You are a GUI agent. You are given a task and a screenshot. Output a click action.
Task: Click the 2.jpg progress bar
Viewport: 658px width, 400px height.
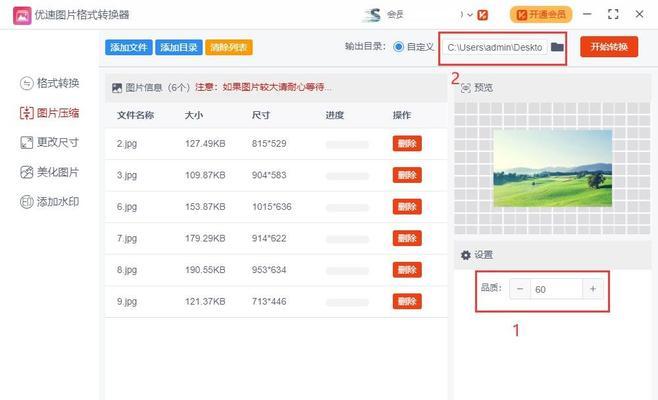click(347, 144)
